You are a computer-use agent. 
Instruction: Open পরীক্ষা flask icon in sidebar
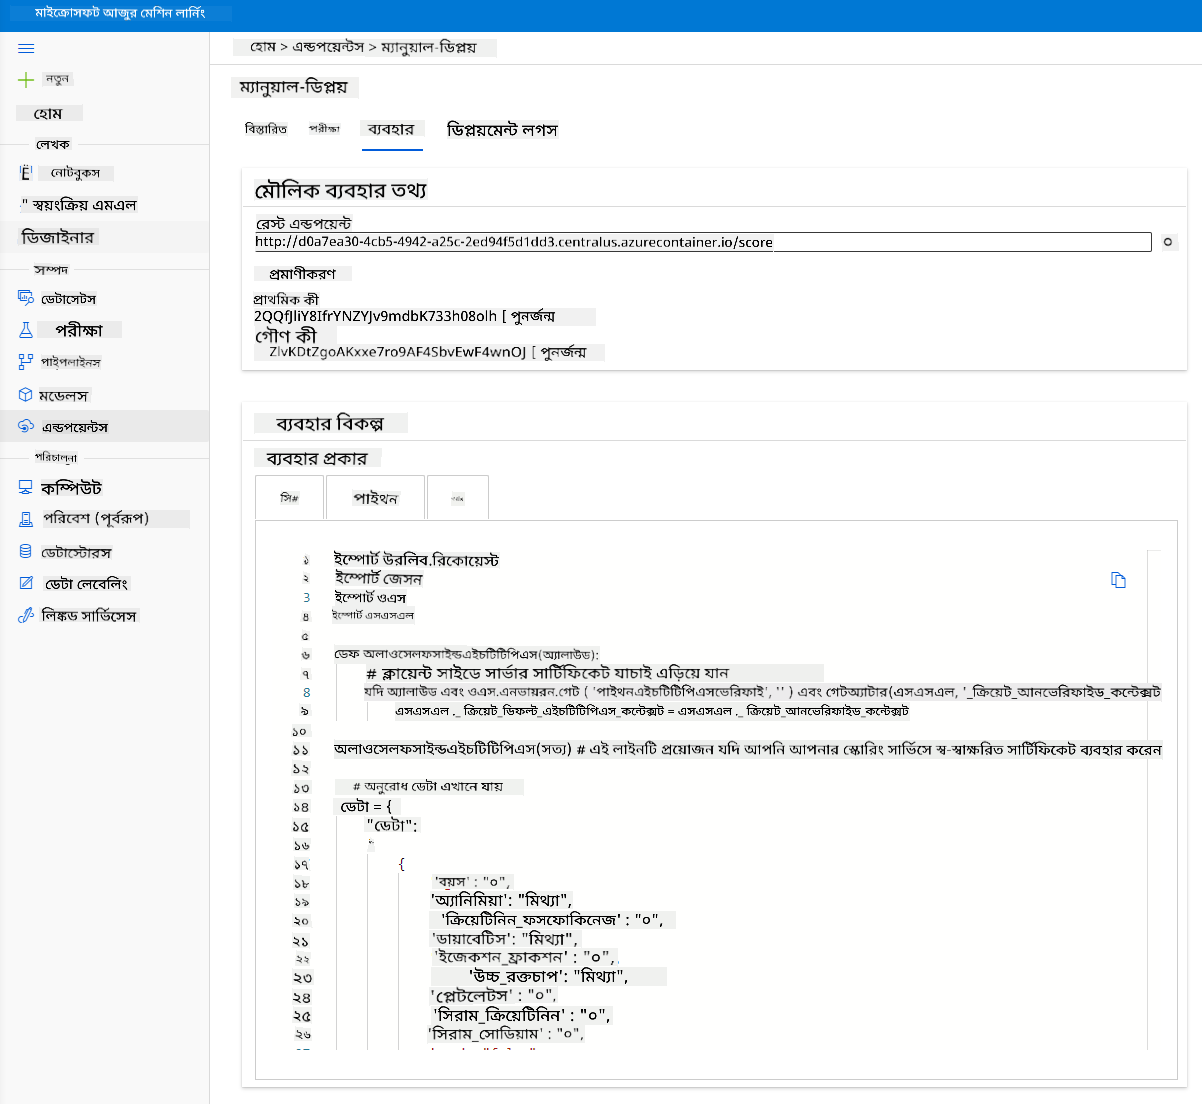pos(26,329)
